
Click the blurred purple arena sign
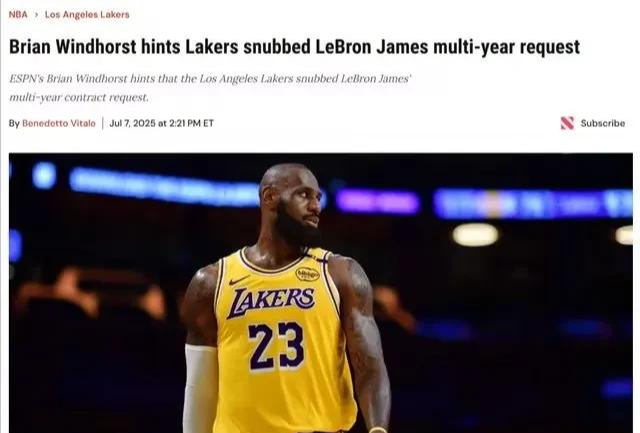[378, 202]
